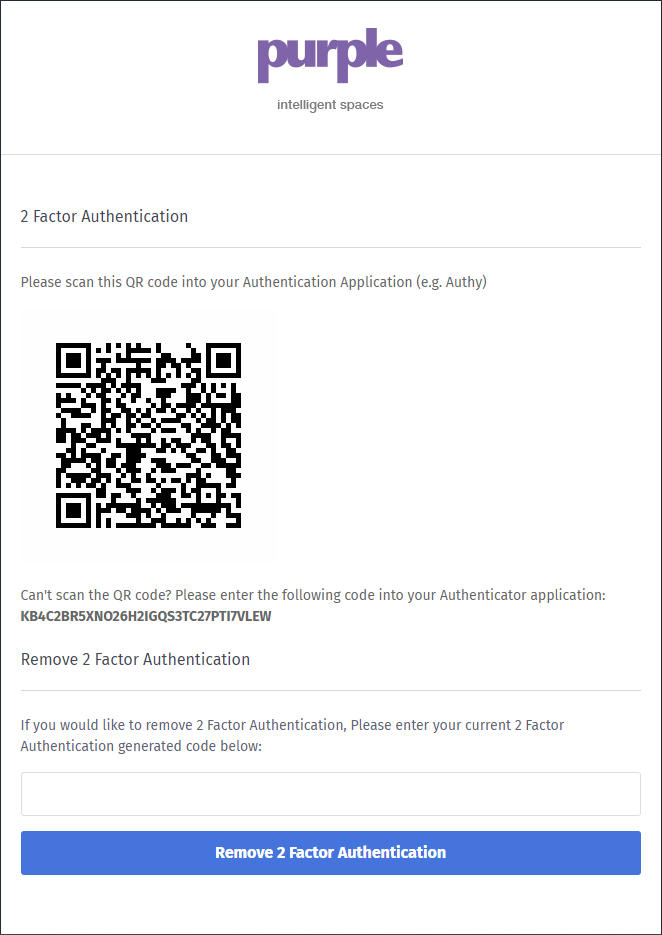Click the QR code's top-left finder square
The image size is (662, 935).
pos(74,360)
